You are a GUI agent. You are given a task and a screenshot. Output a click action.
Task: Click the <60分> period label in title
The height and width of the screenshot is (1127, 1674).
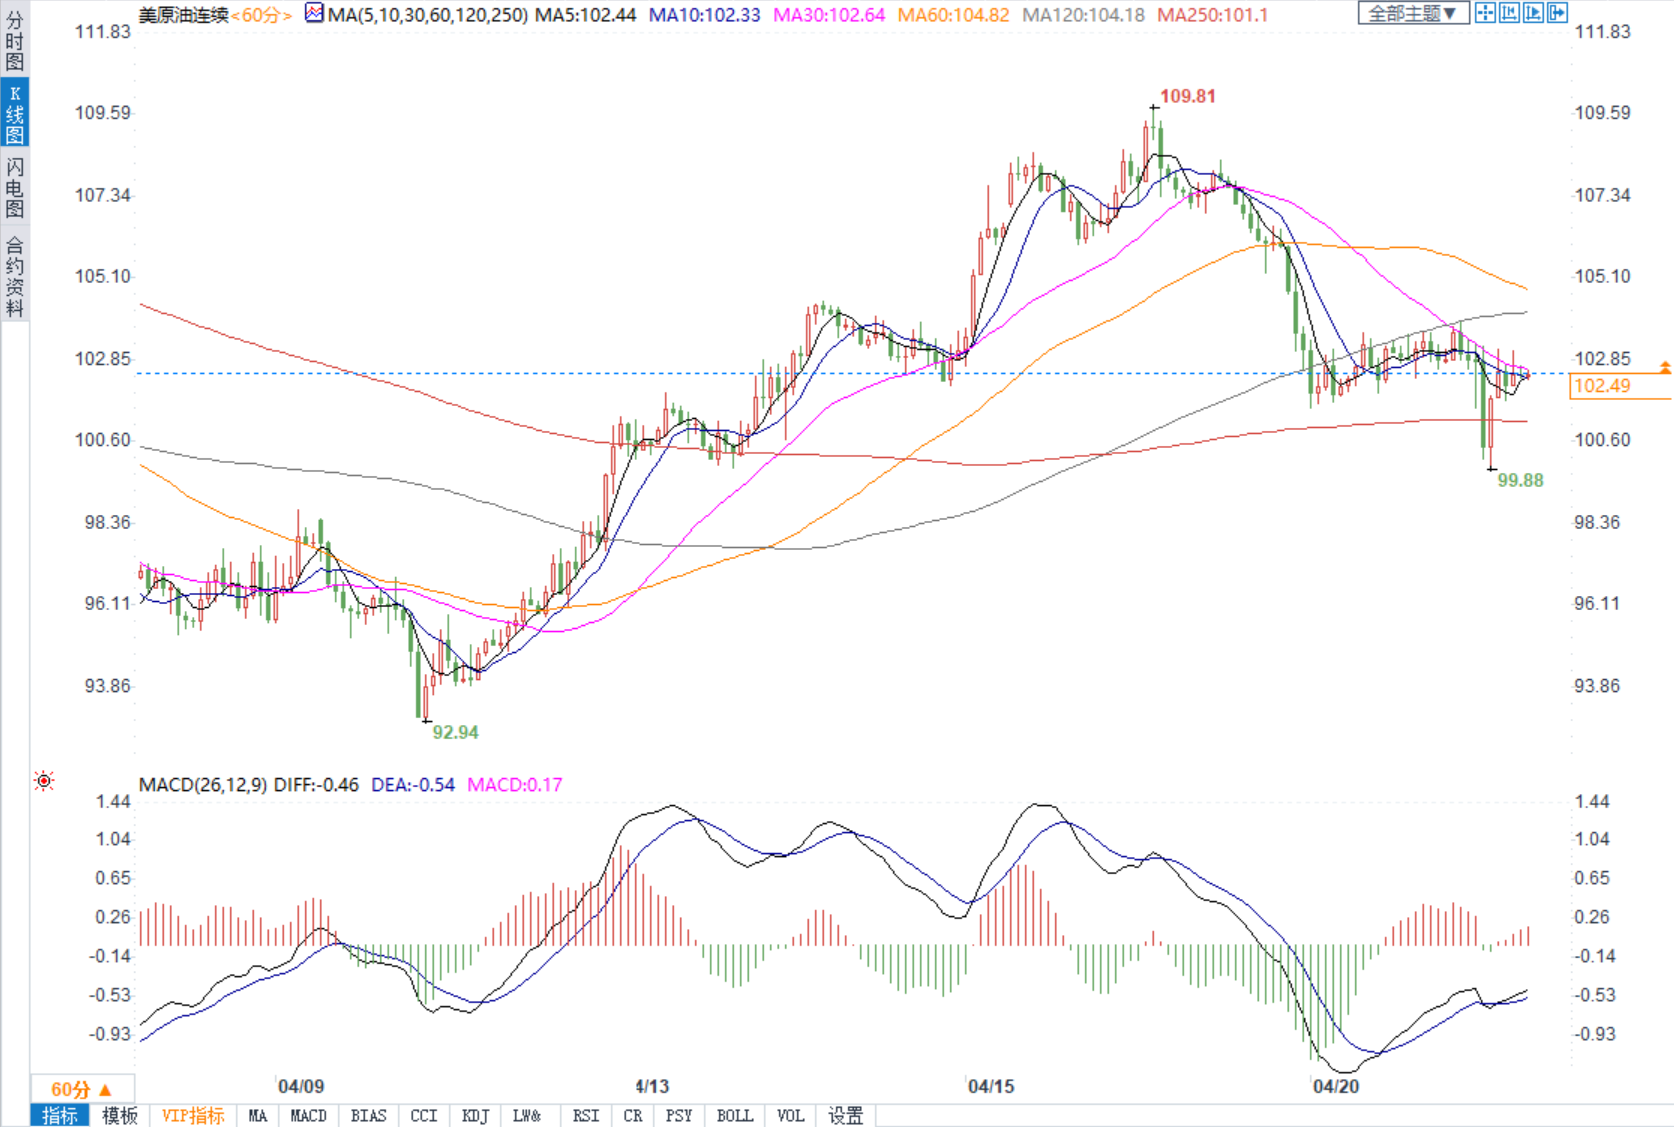pos(261,15)
